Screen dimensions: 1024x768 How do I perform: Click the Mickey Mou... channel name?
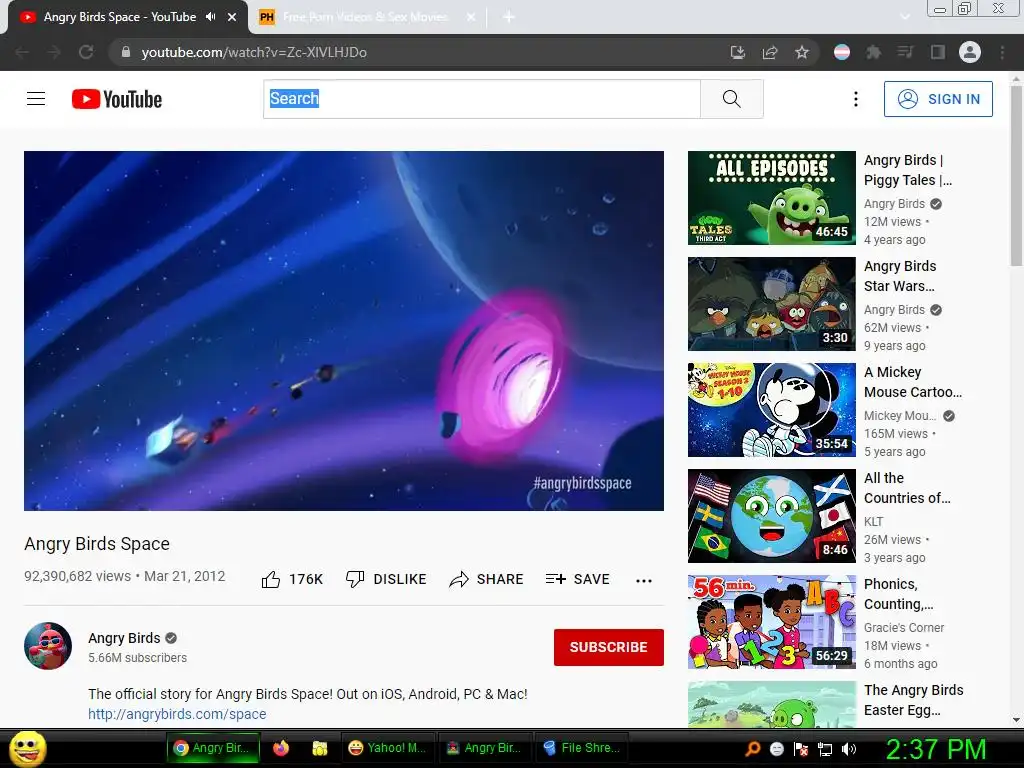pos(900,416)
